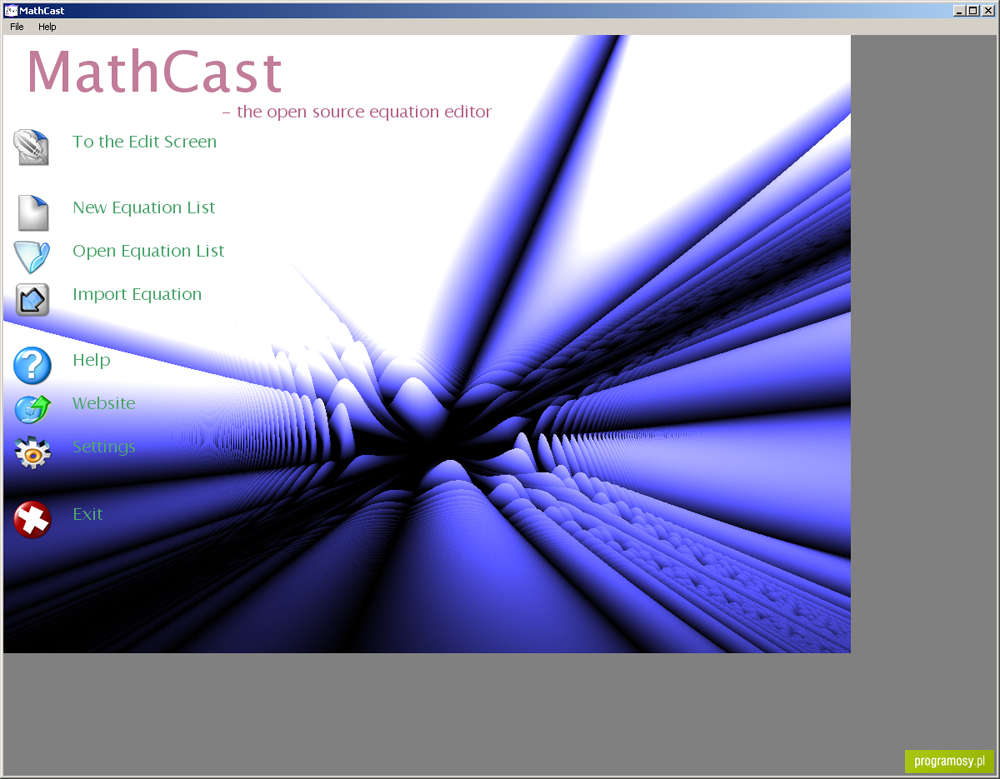Visit the Website link
This screenshot has width=1000, height=779.
104,403
